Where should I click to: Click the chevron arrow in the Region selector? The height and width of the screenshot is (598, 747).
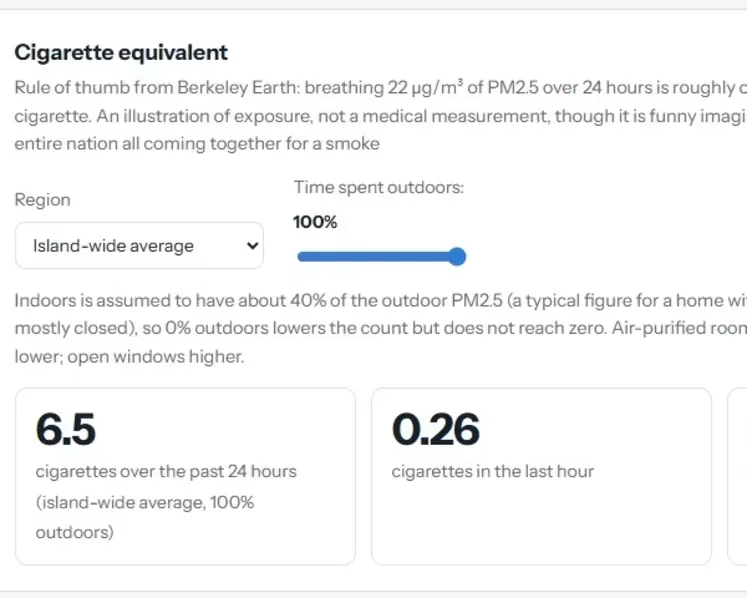pos(252,246)
